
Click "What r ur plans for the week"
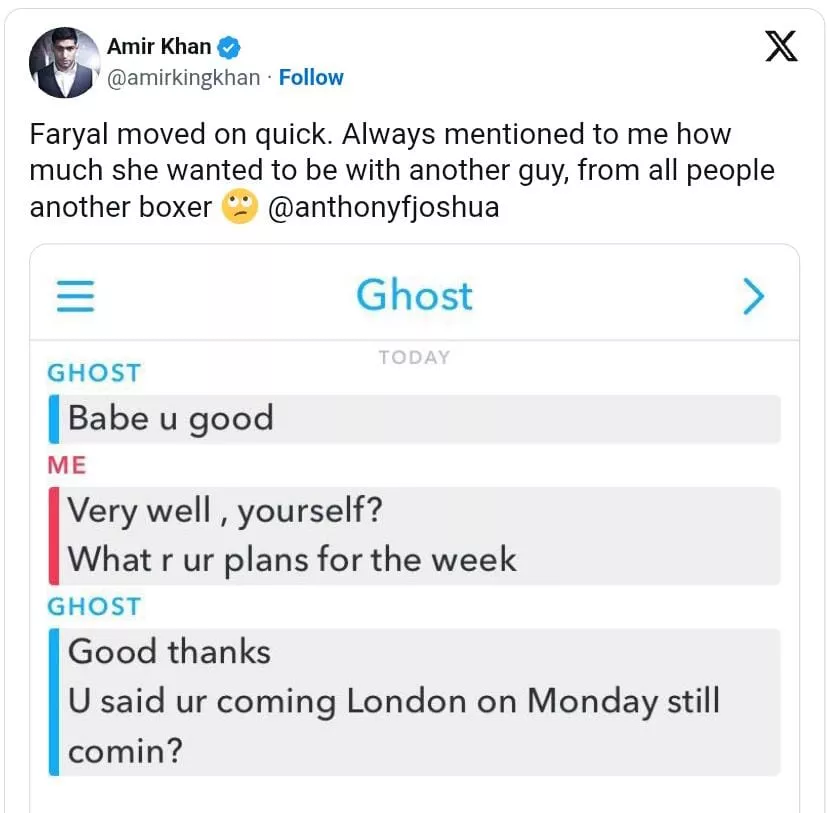(292, 559)
